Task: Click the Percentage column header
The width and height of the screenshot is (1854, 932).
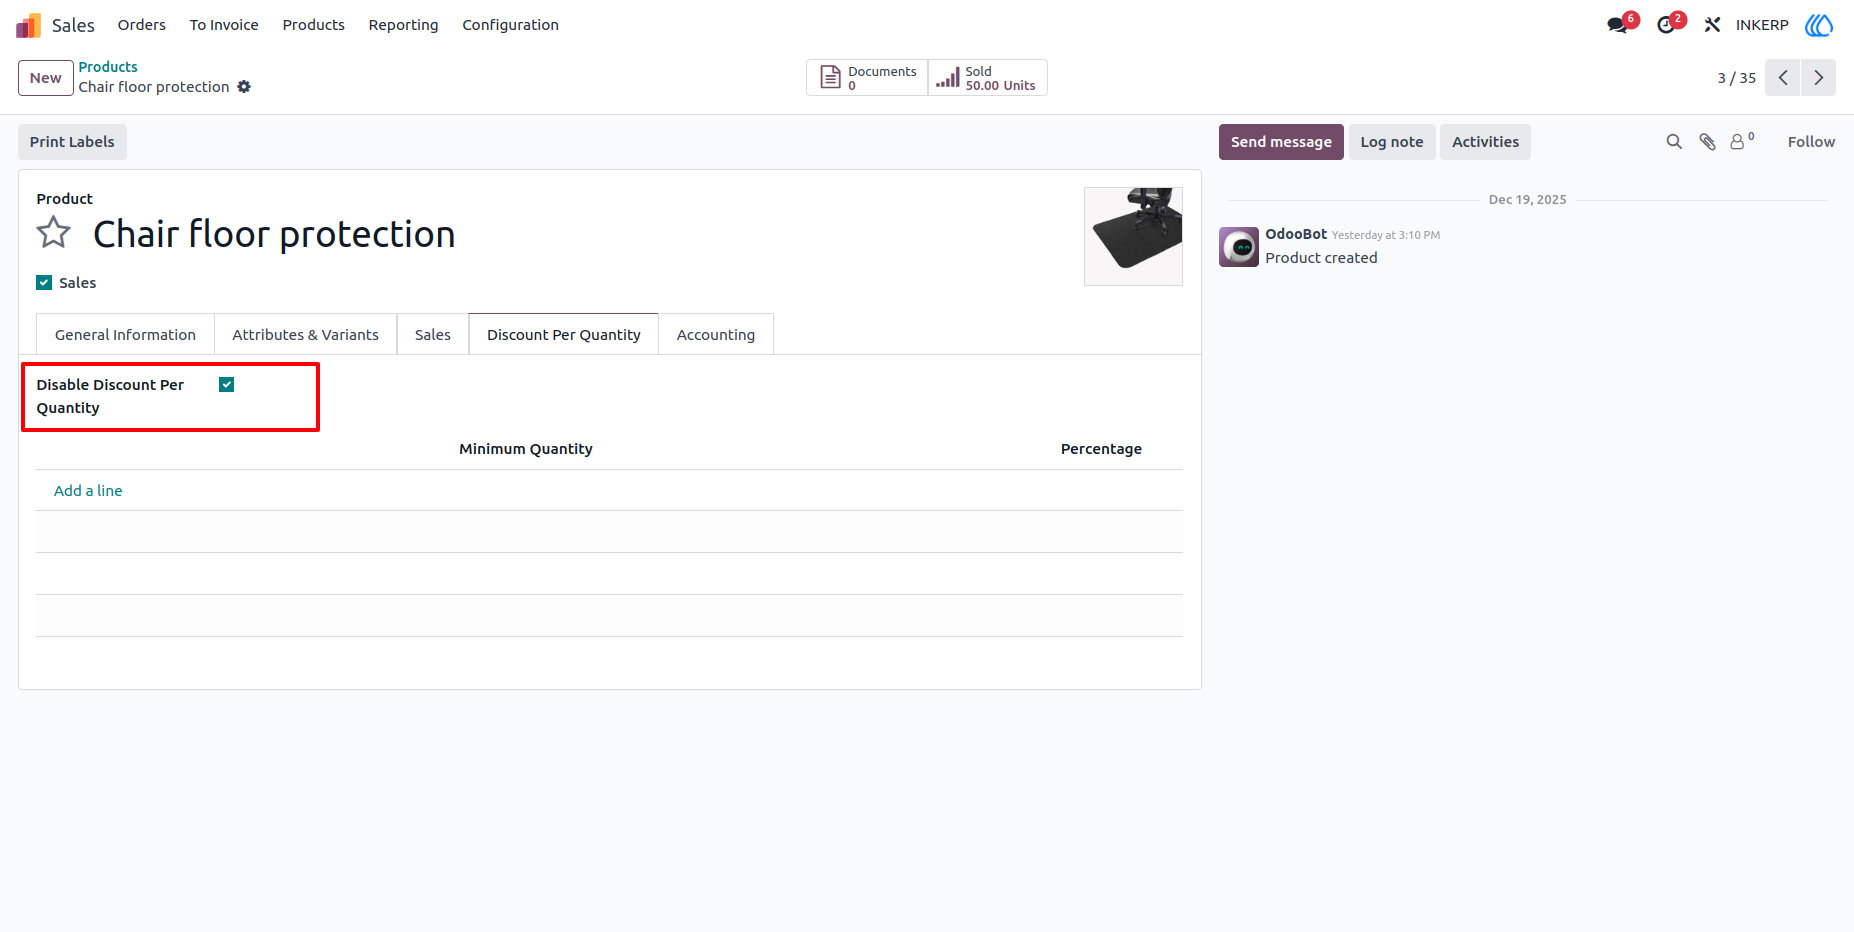Action: (x=1101, y=449)
